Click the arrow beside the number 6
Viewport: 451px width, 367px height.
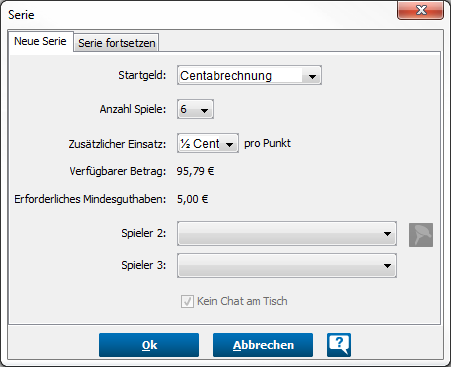204,110
